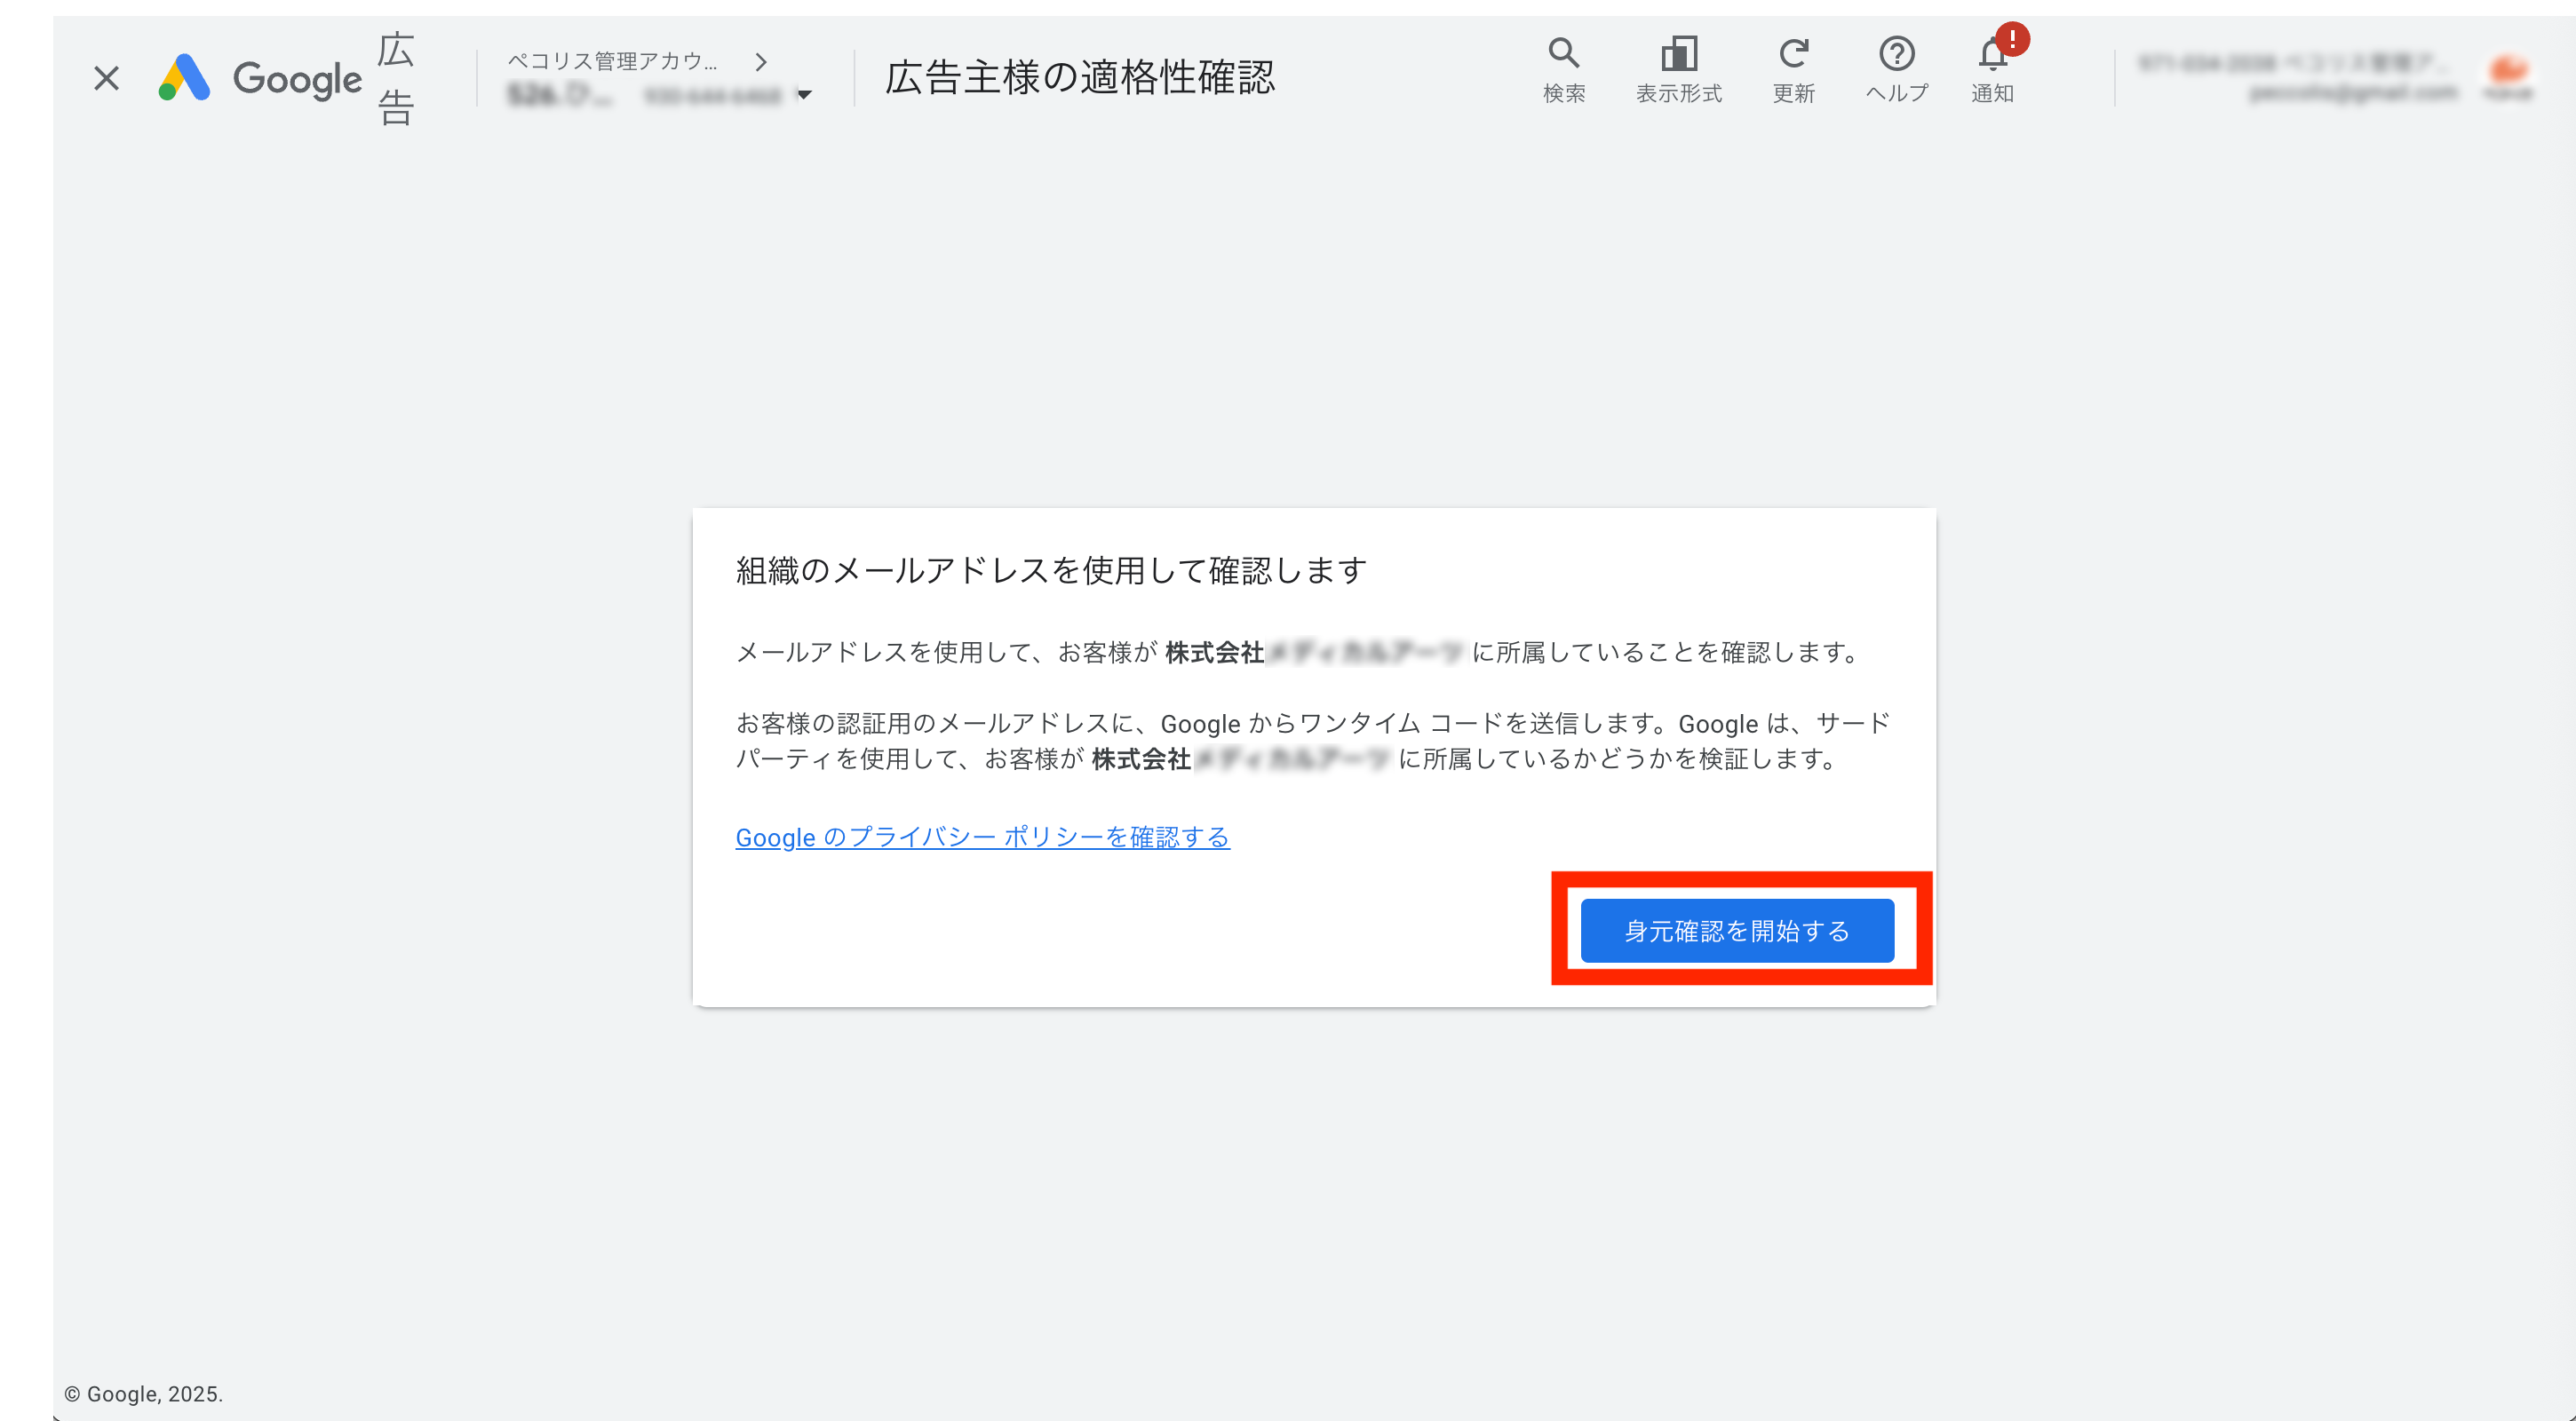
Task: Click the © Google, 2025 footer text
Action: click(143, 1394)
